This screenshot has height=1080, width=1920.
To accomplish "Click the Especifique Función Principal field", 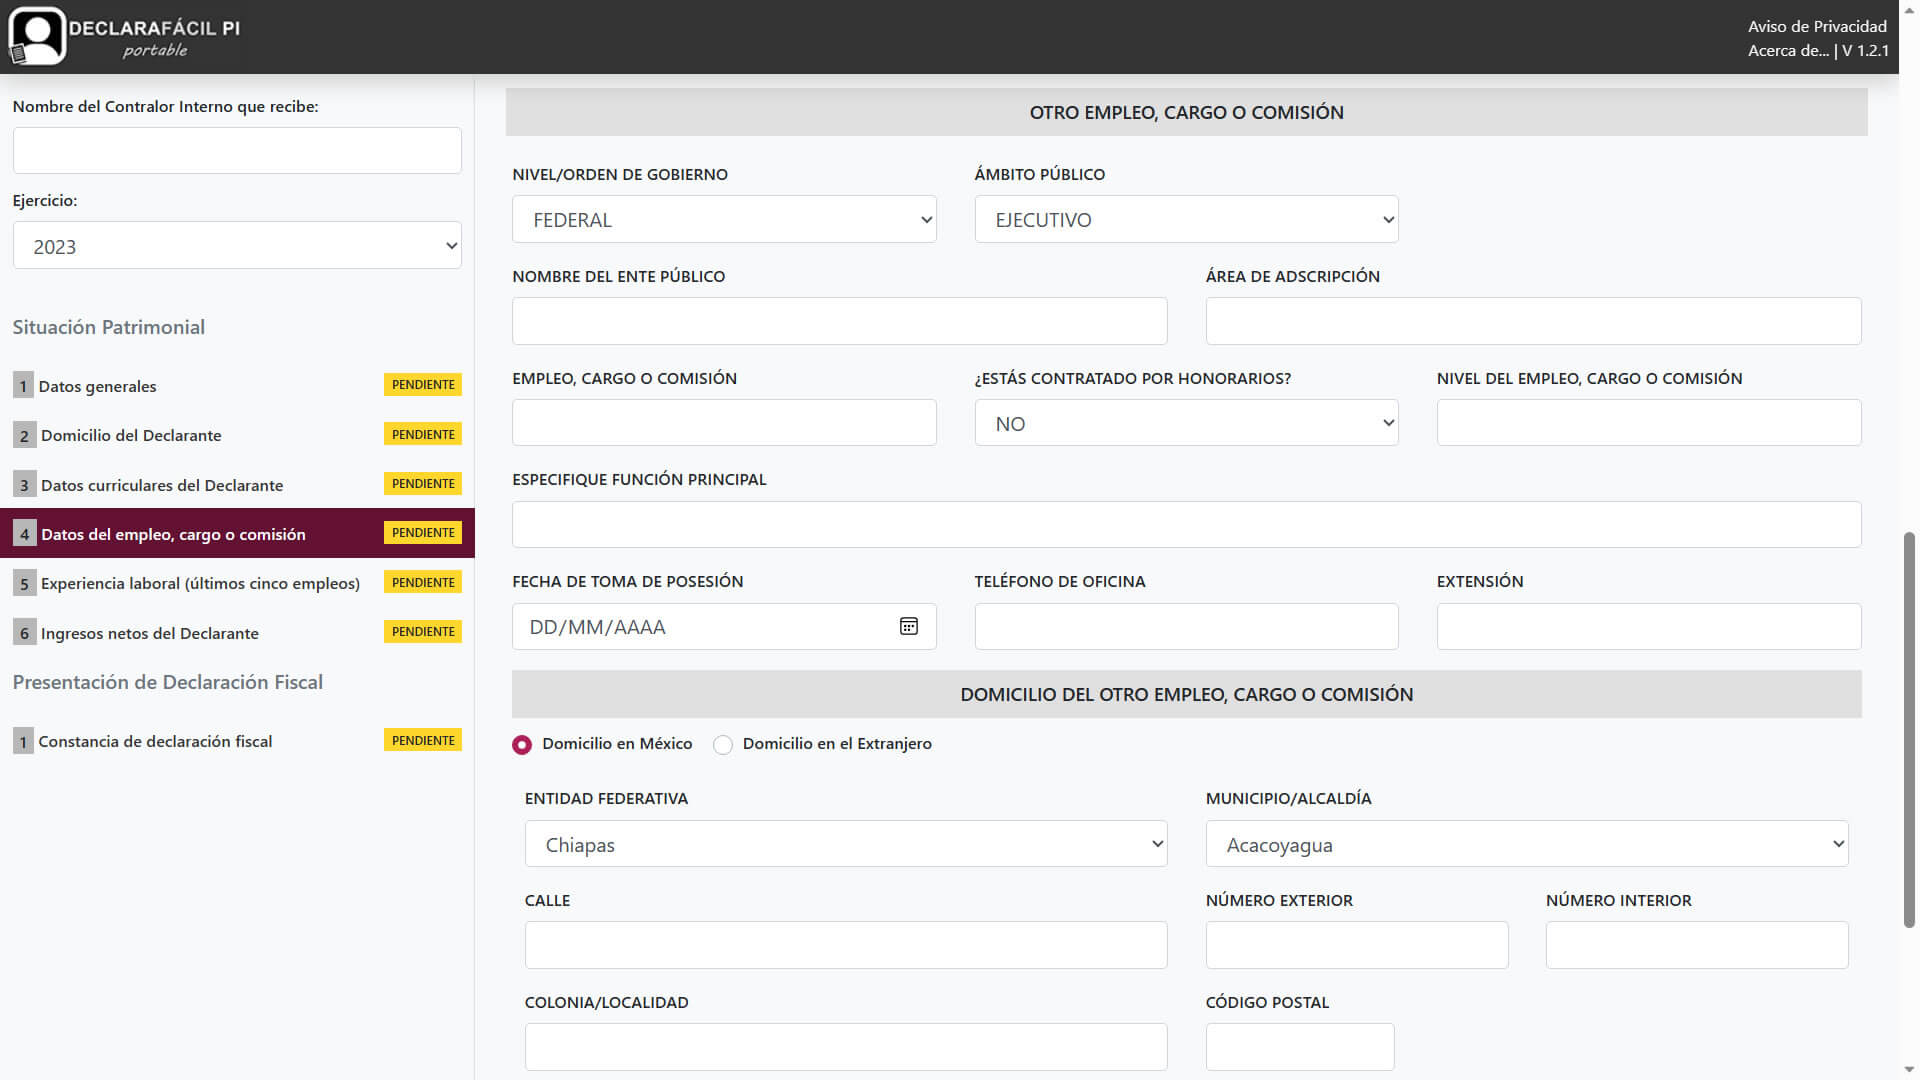I will click(x=1186, y=524).
